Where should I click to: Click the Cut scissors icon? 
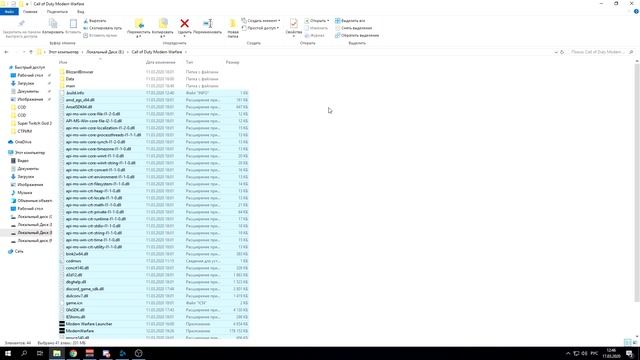[86, 20]
